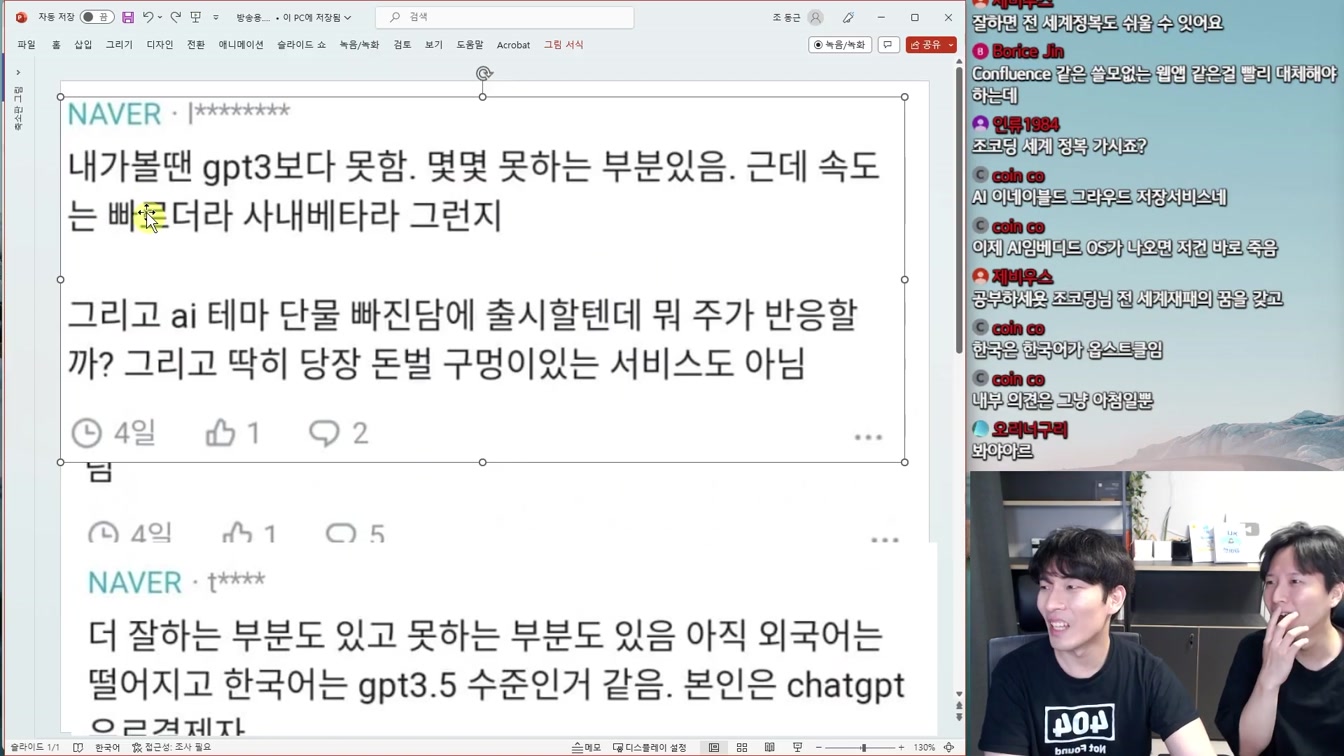1344x756 pixels.
Task: Open quick access toolbar customize dropdown
Action: pos(216,17)
